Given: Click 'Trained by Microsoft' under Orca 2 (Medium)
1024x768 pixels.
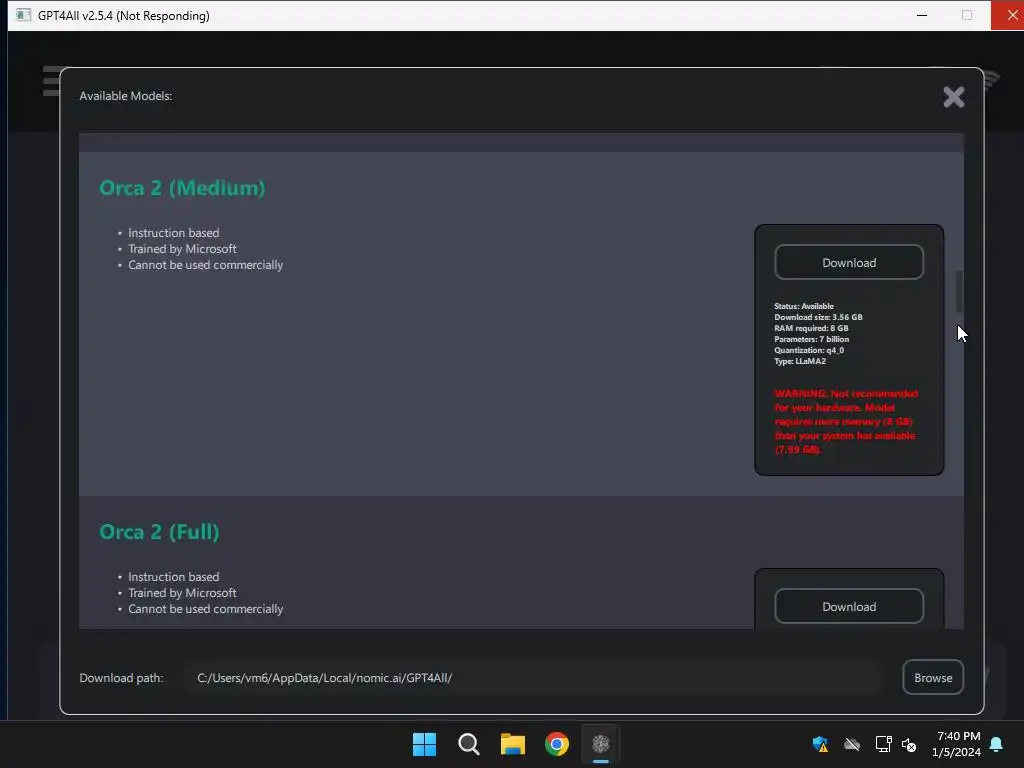Looking at the screenshot, I should 182,249.
